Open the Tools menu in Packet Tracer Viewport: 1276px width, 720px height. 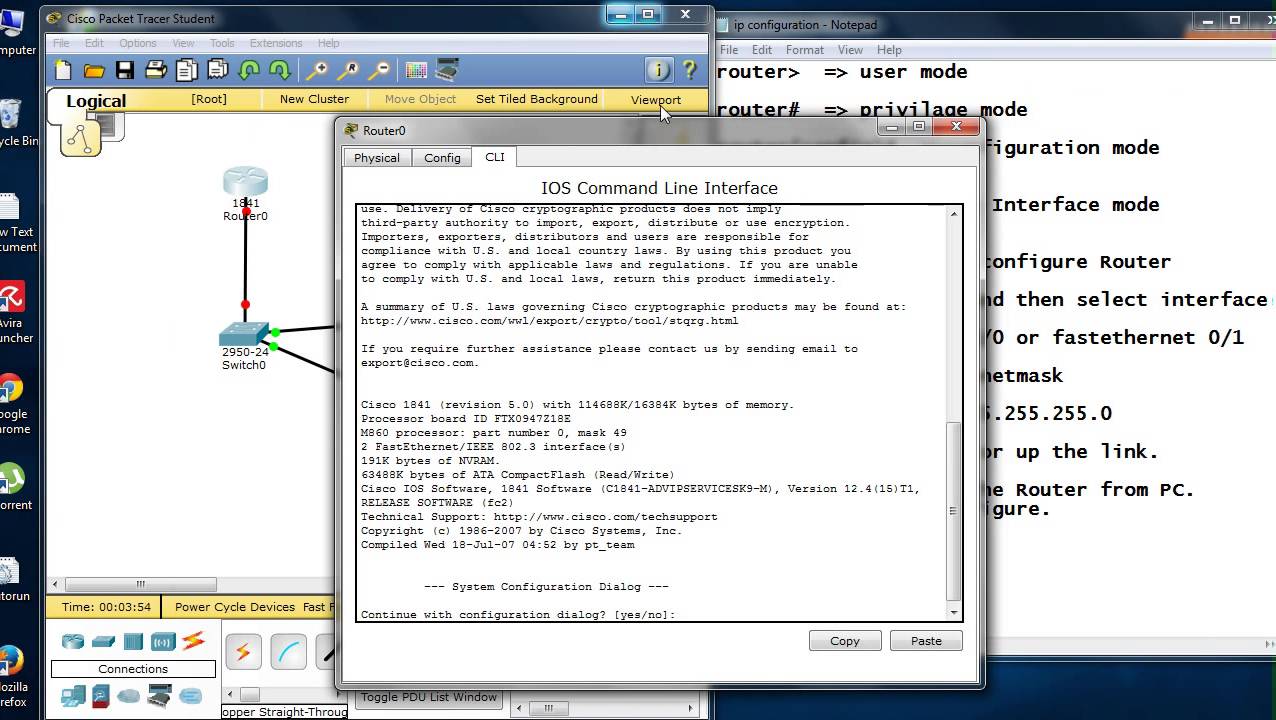222,43
